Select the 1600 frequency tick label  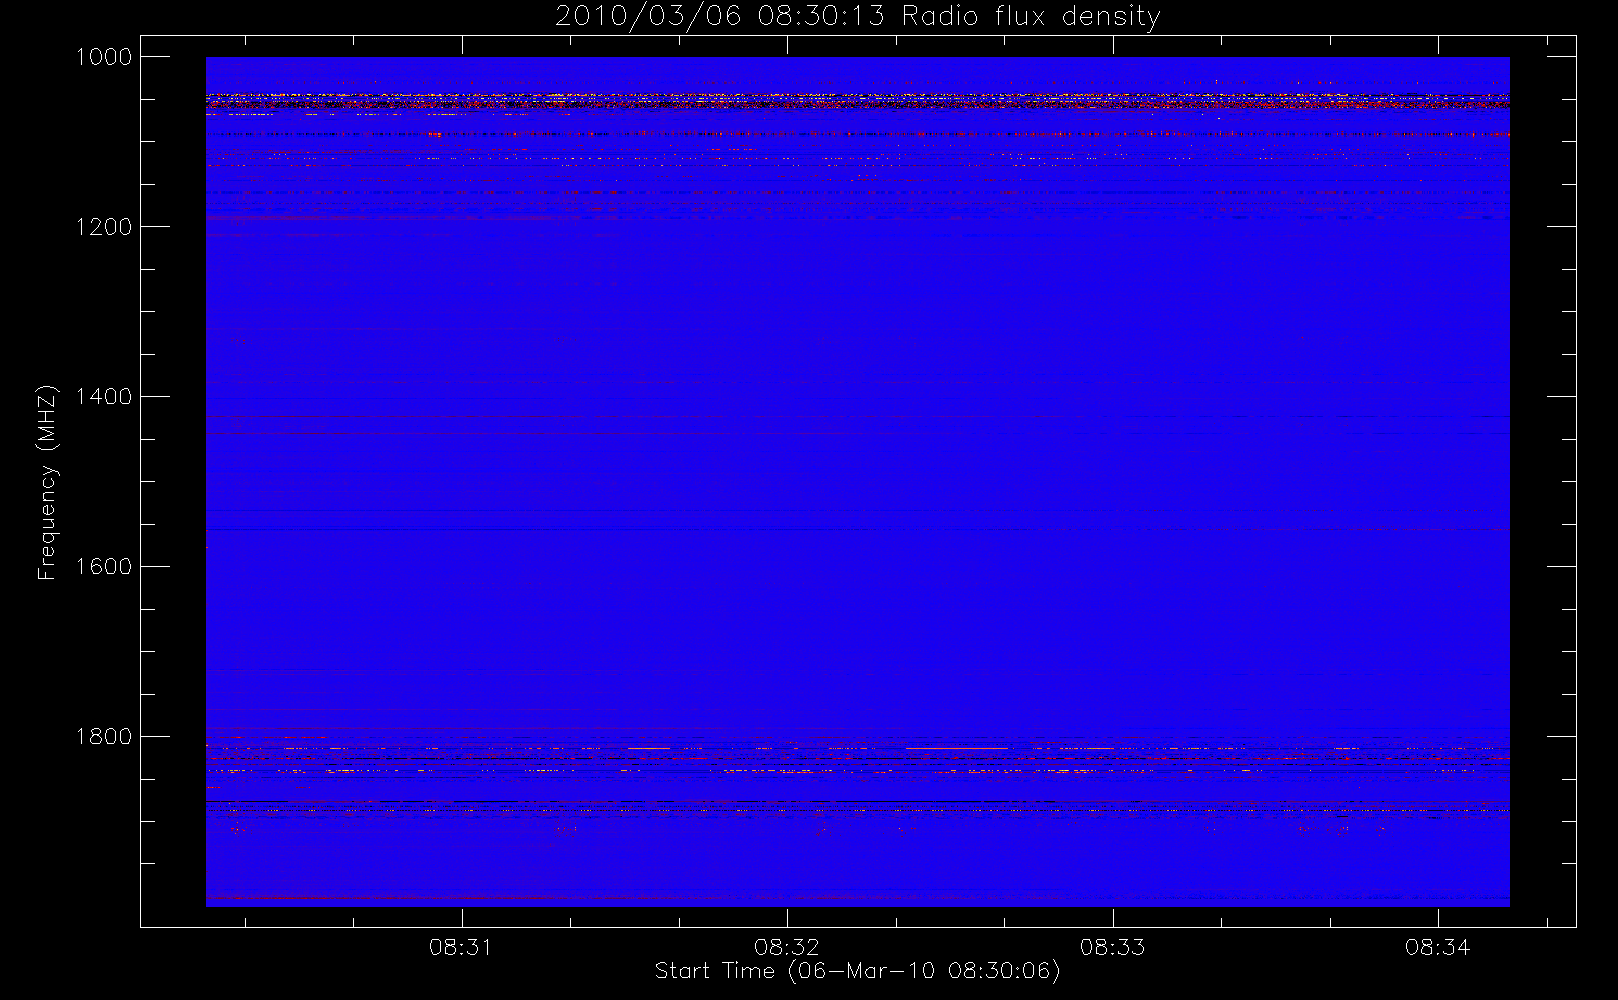[x=104, y=567]
